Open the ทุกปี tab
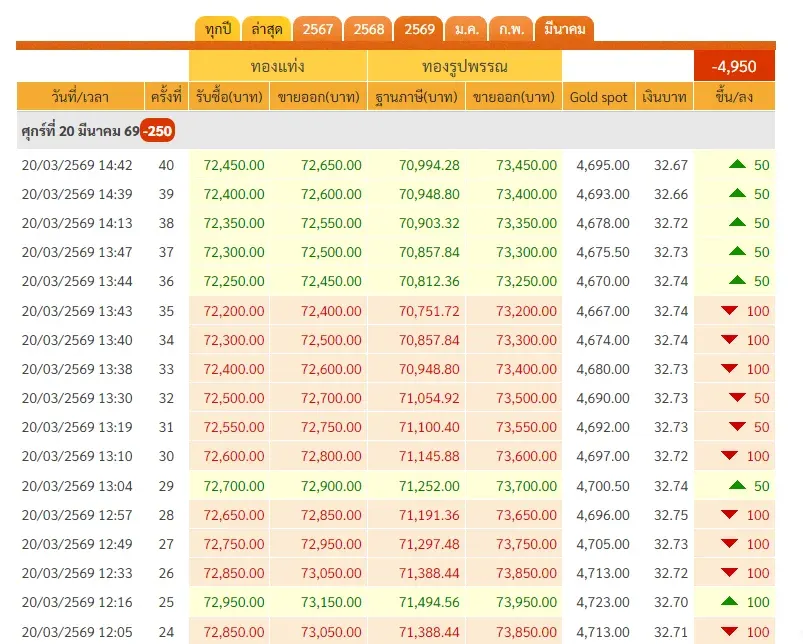Screen dimensions: 803x644 click(217, 29)
